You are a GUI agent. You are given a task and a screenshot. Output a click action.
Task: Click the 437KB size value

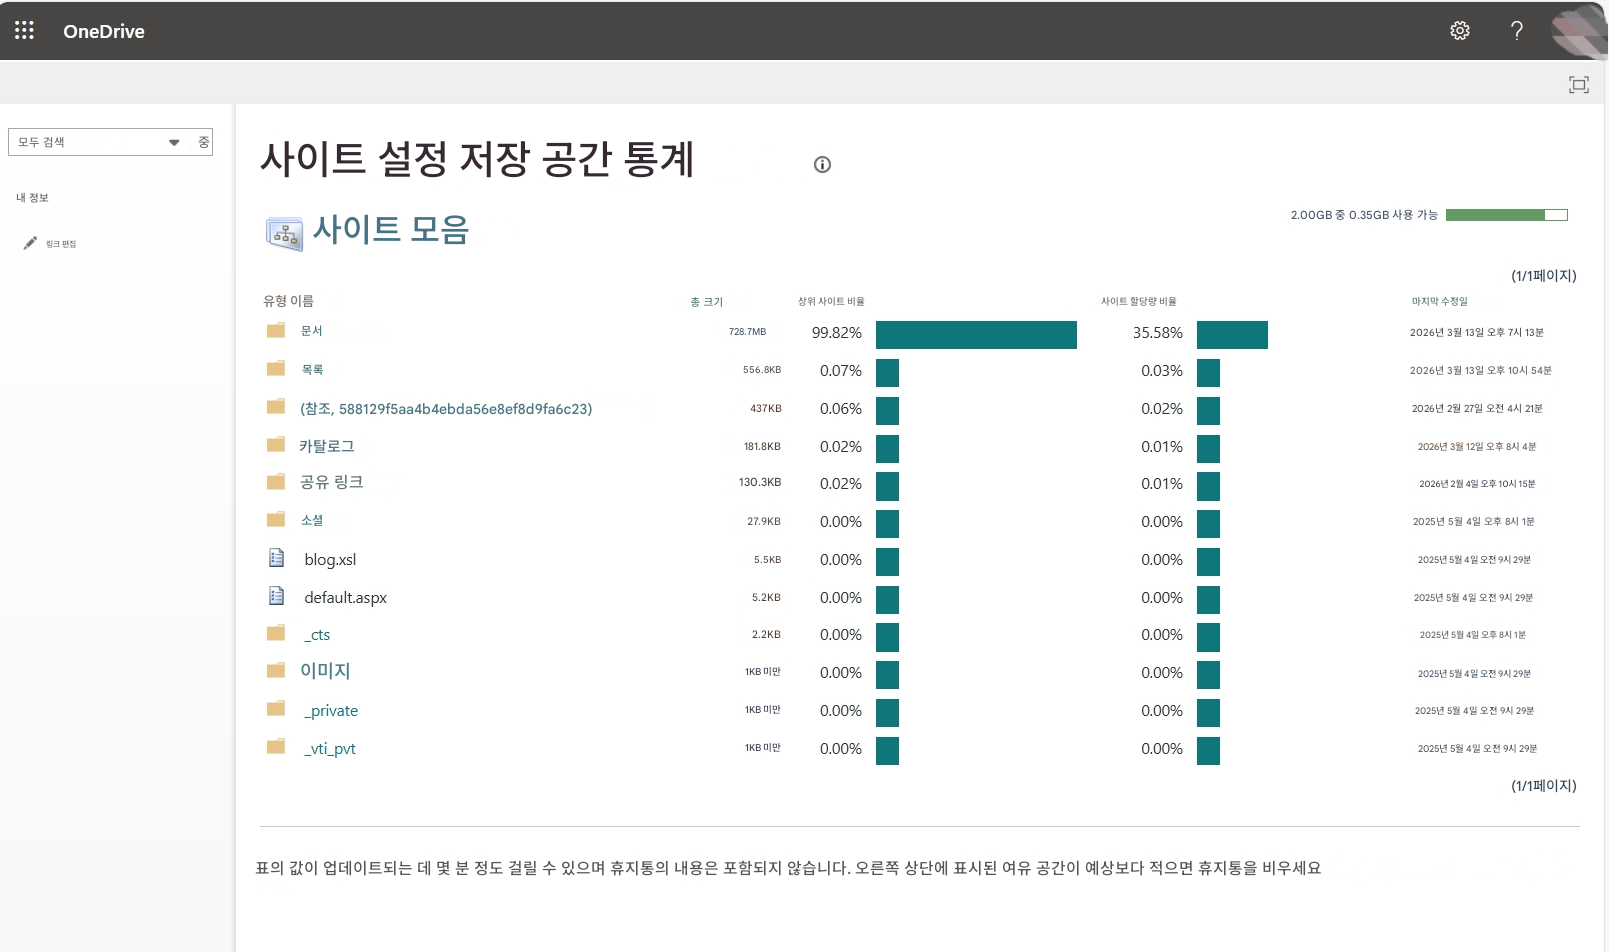766,409
